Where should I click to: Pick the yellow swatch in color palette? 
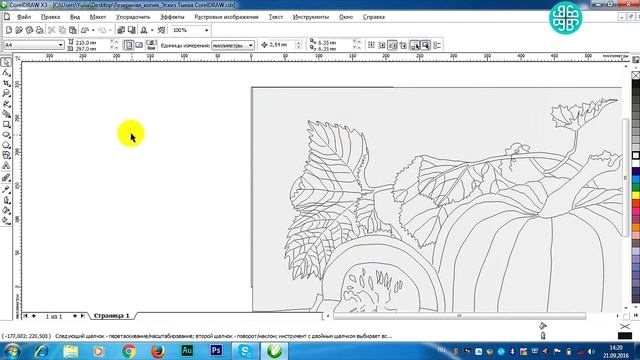(x=636, y=196)
